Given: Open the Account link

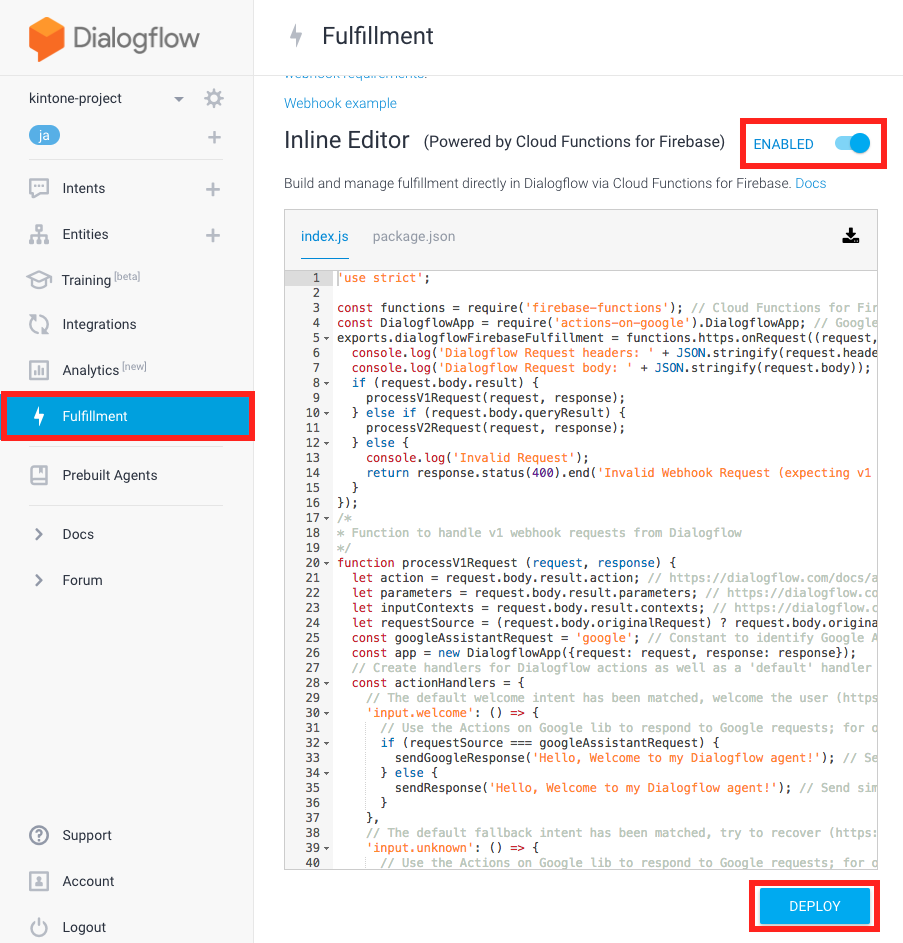Looking at the screenshot, I should point(88,881).
